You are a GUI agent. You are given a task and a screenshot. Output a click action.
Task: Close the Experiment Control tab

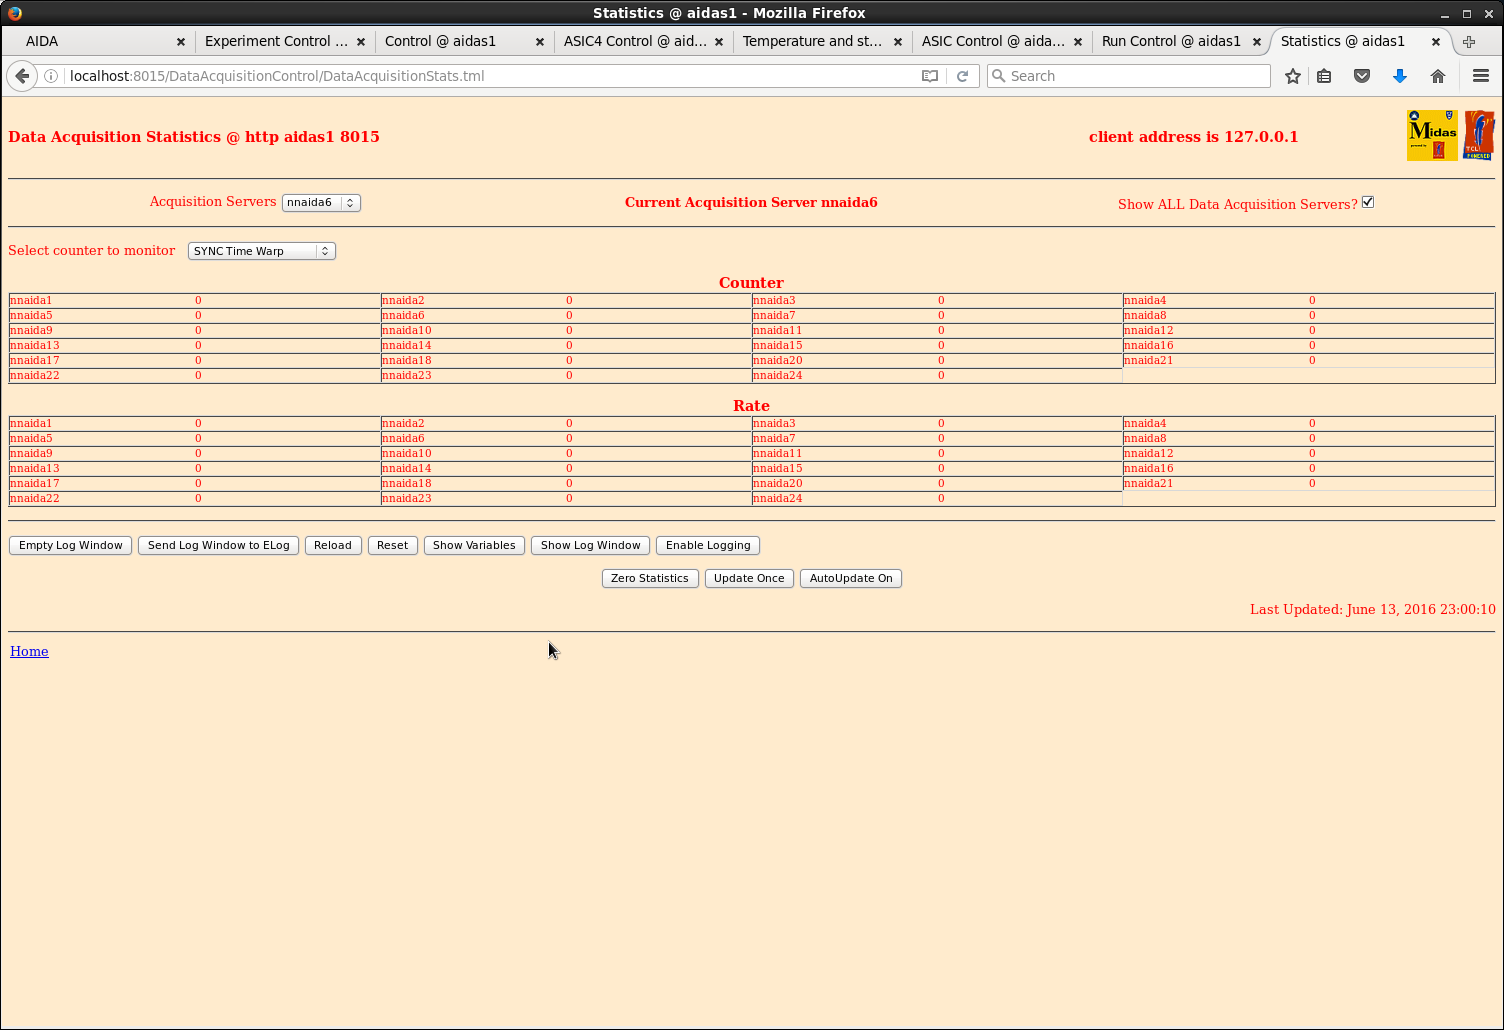361,42
